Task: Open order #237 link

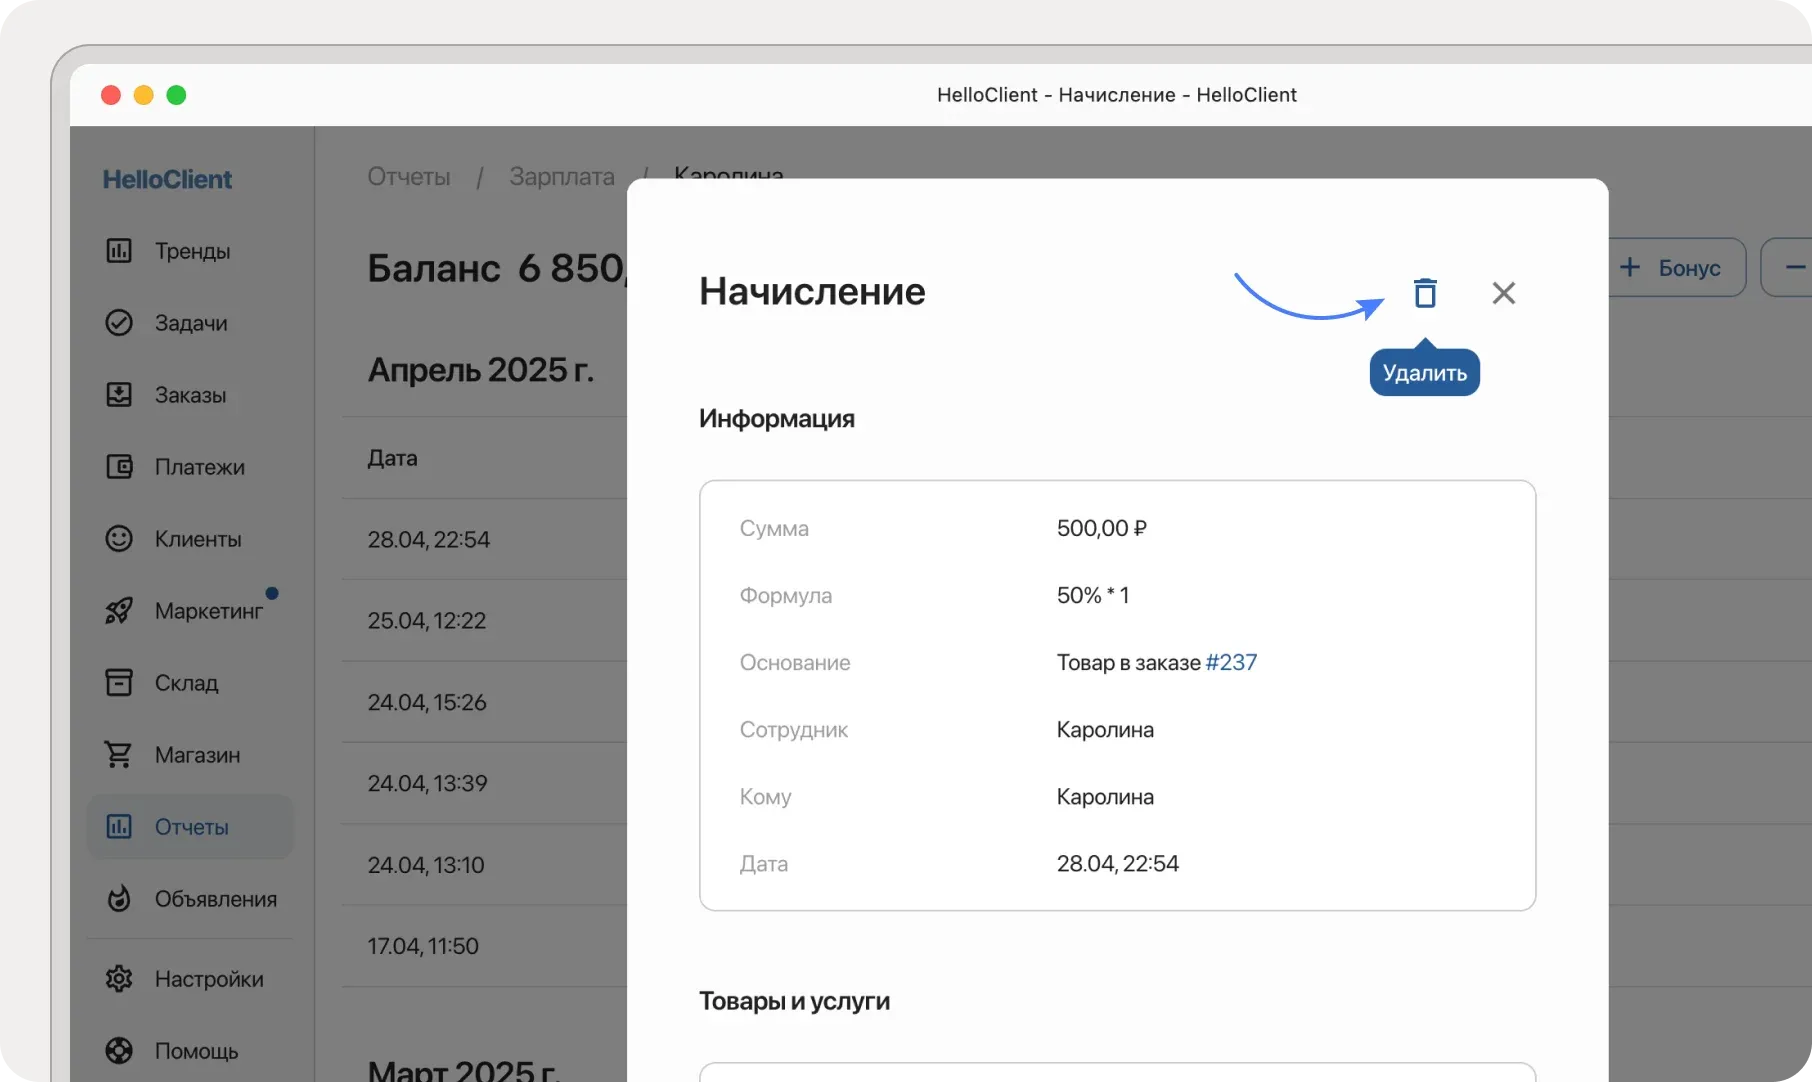Action: coord(1229,662)
